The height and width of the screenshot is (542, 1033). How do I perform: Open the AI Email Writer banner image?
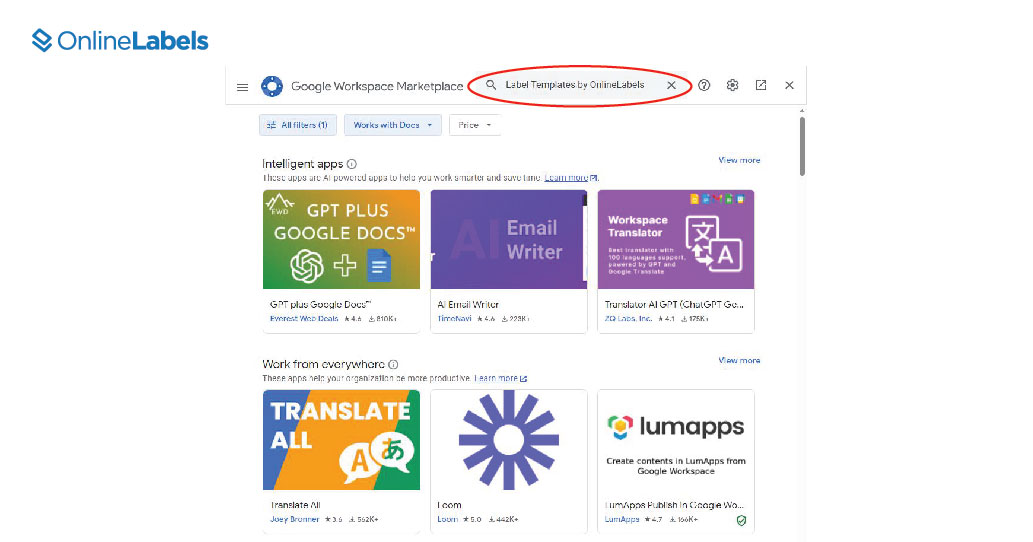pyautogui.click(x=509, y=240)
